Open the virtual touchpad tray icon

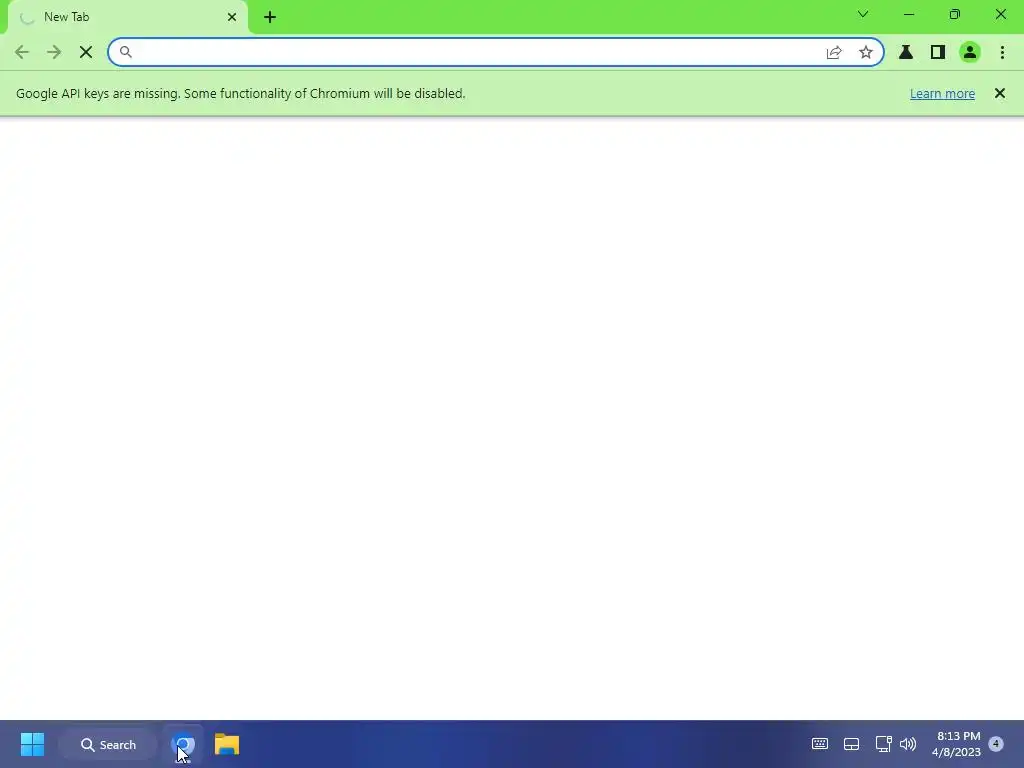(x=851, y=744)
